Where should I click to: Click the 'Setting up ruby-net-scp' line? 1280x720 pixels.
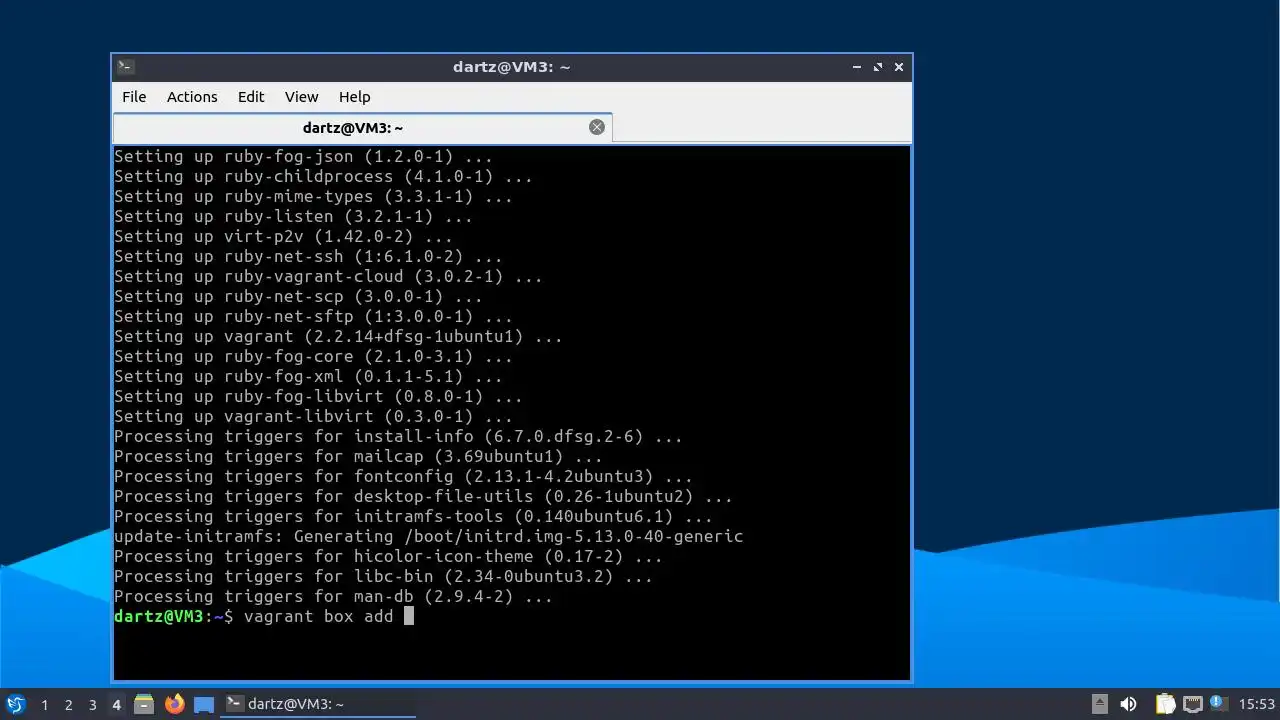(298, 296)
